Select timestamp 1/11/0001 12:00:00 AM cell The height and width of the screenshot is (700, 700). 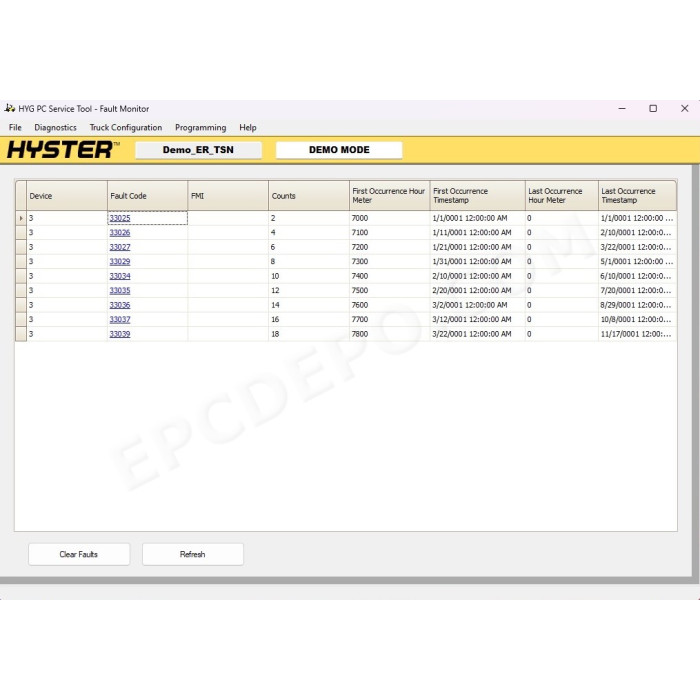(478, 233)
